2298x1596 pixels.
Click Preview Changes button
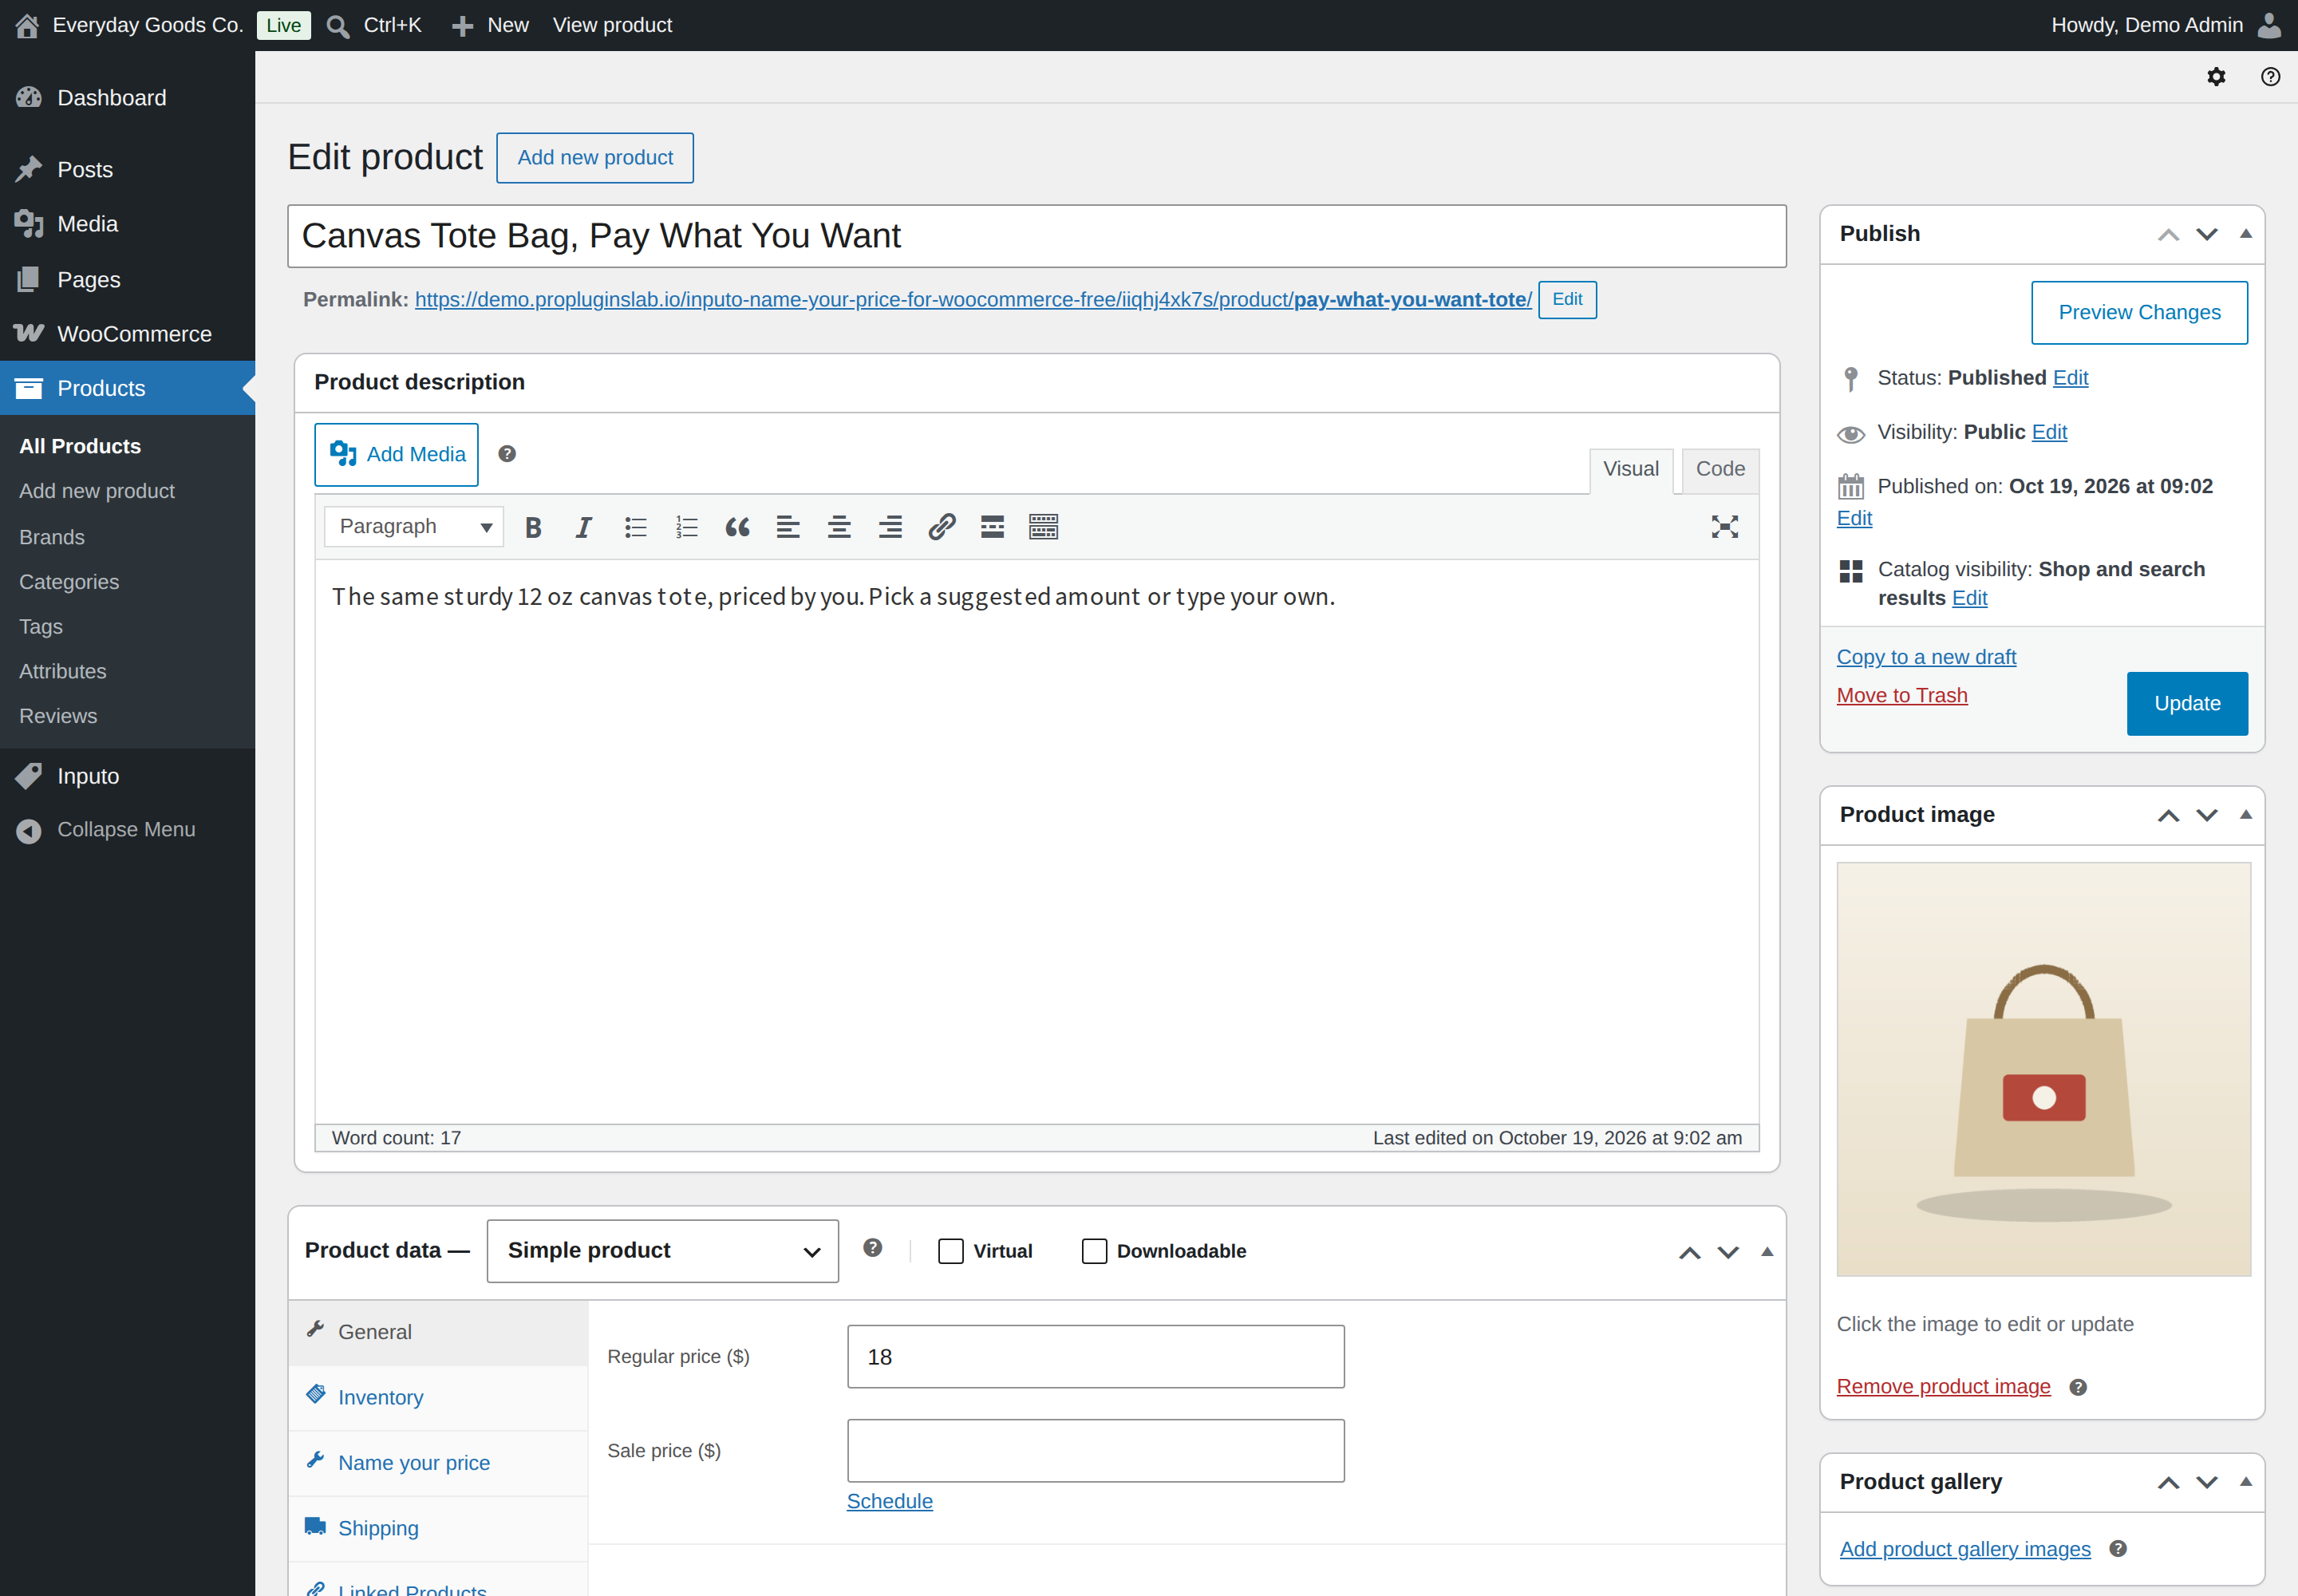click(x=2140, y=313)
